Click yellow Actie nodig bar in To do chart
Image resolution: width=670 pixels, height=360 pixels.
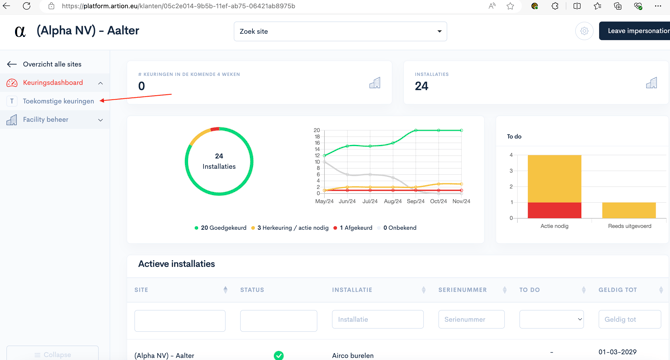coord(554,179)
